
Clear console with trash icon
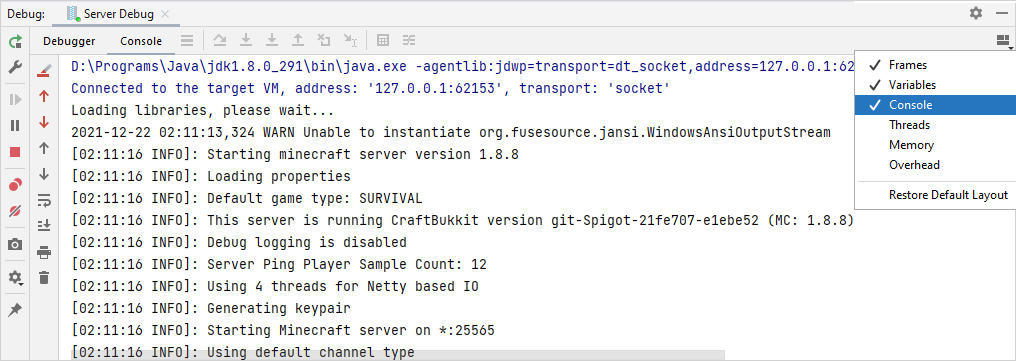(x=44, y=278)
